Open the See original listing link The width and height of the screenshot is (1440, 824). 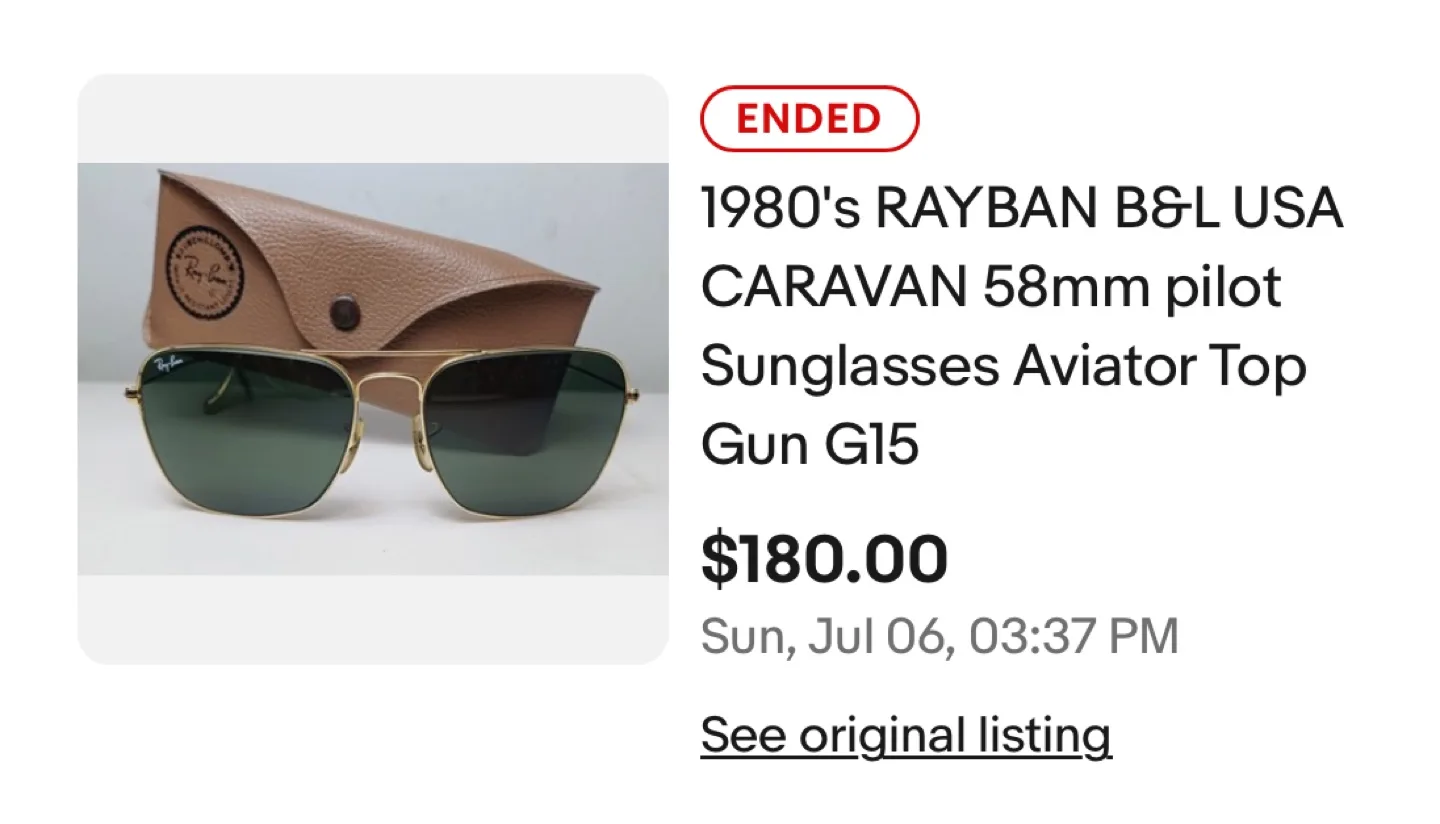coord(905,736)
